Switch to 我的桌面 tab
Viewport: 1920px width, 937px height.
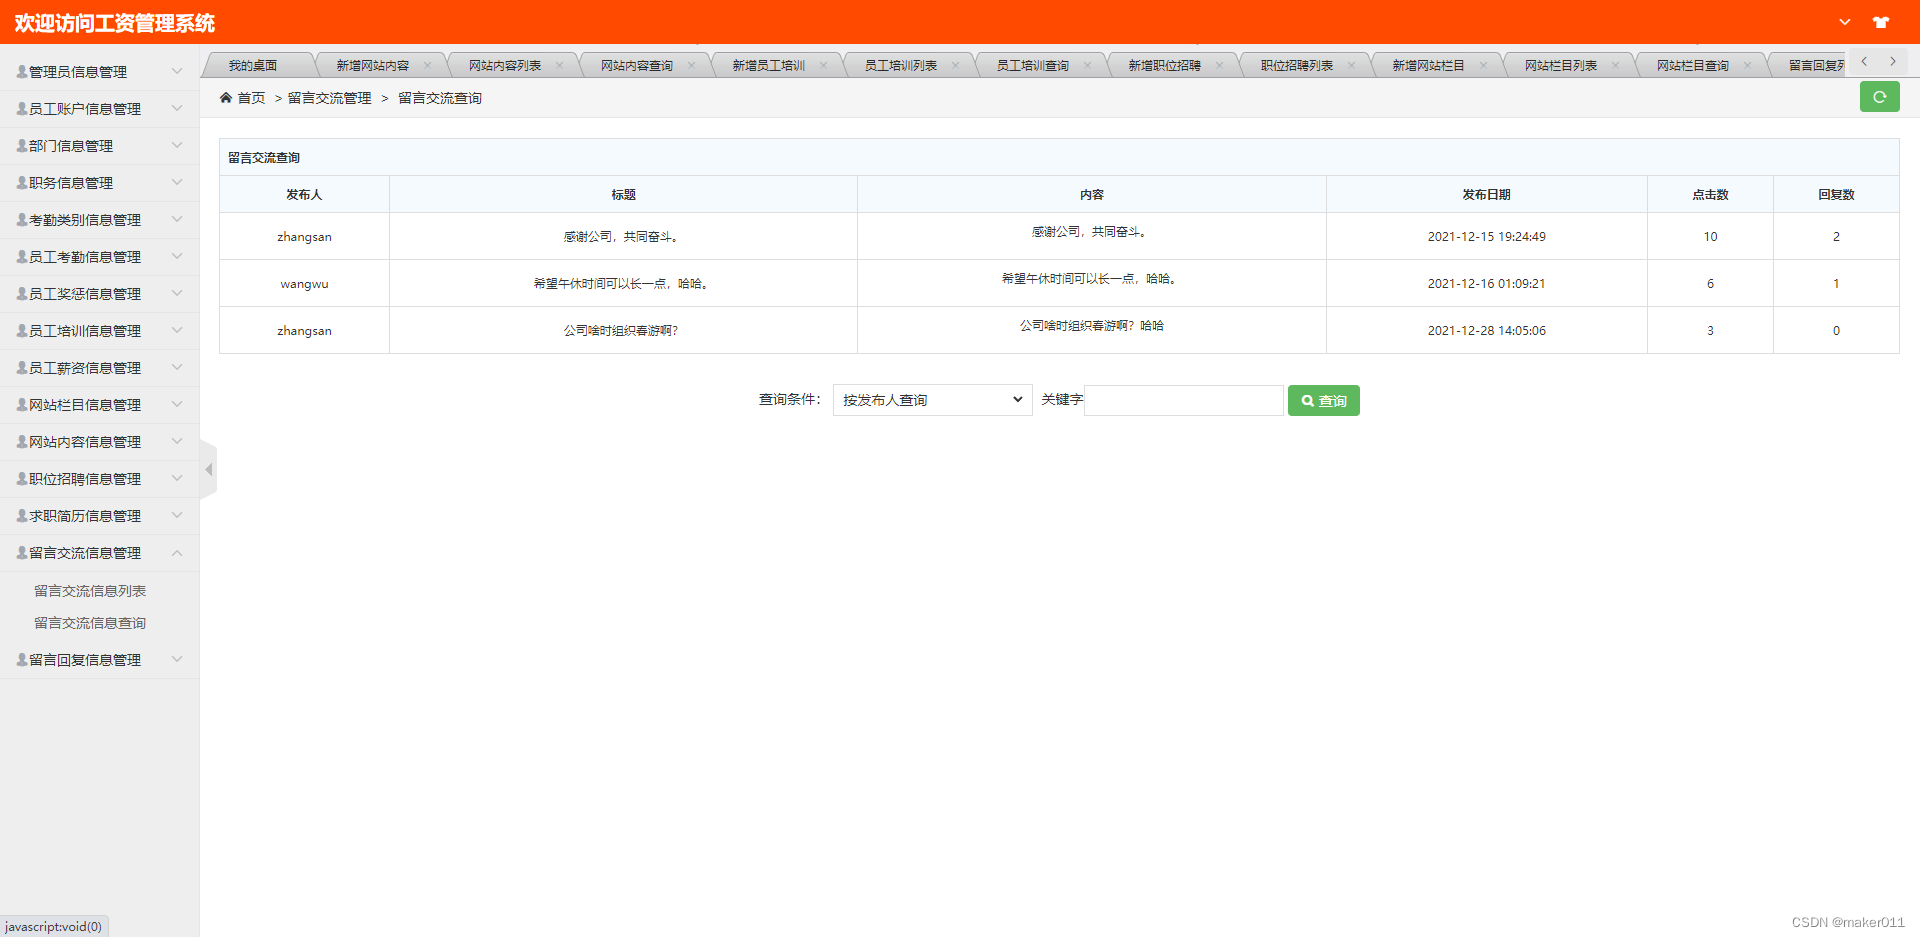253,66
